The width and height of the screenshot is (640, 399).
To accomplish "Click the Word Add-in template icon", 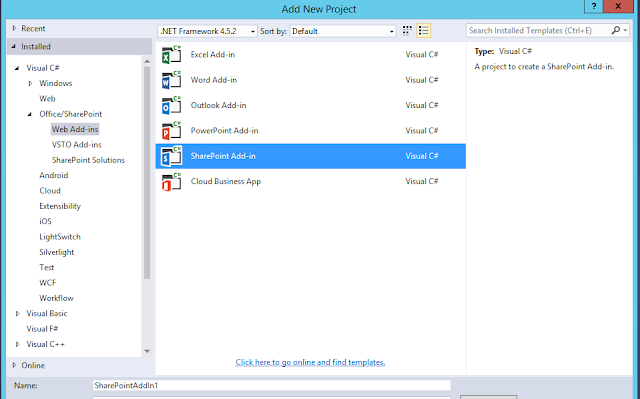I will click(171, 80).
